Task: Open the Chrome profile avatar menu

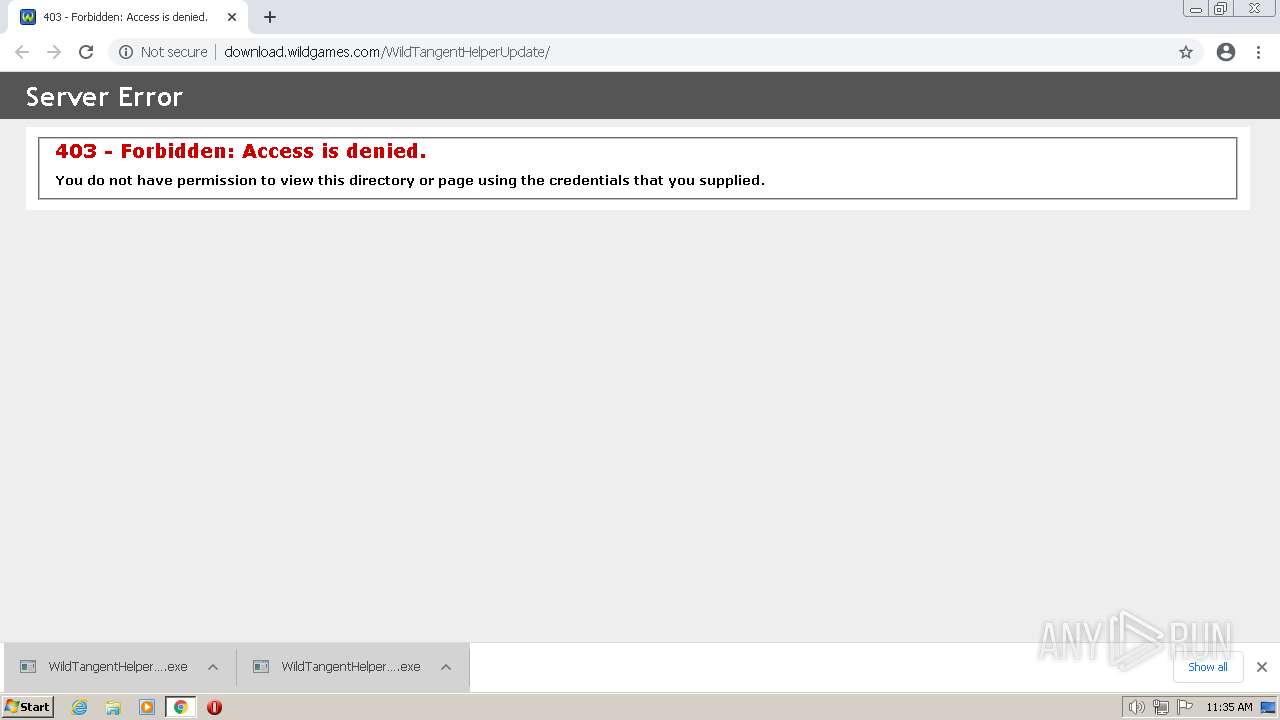Action: pos(1226,52)
